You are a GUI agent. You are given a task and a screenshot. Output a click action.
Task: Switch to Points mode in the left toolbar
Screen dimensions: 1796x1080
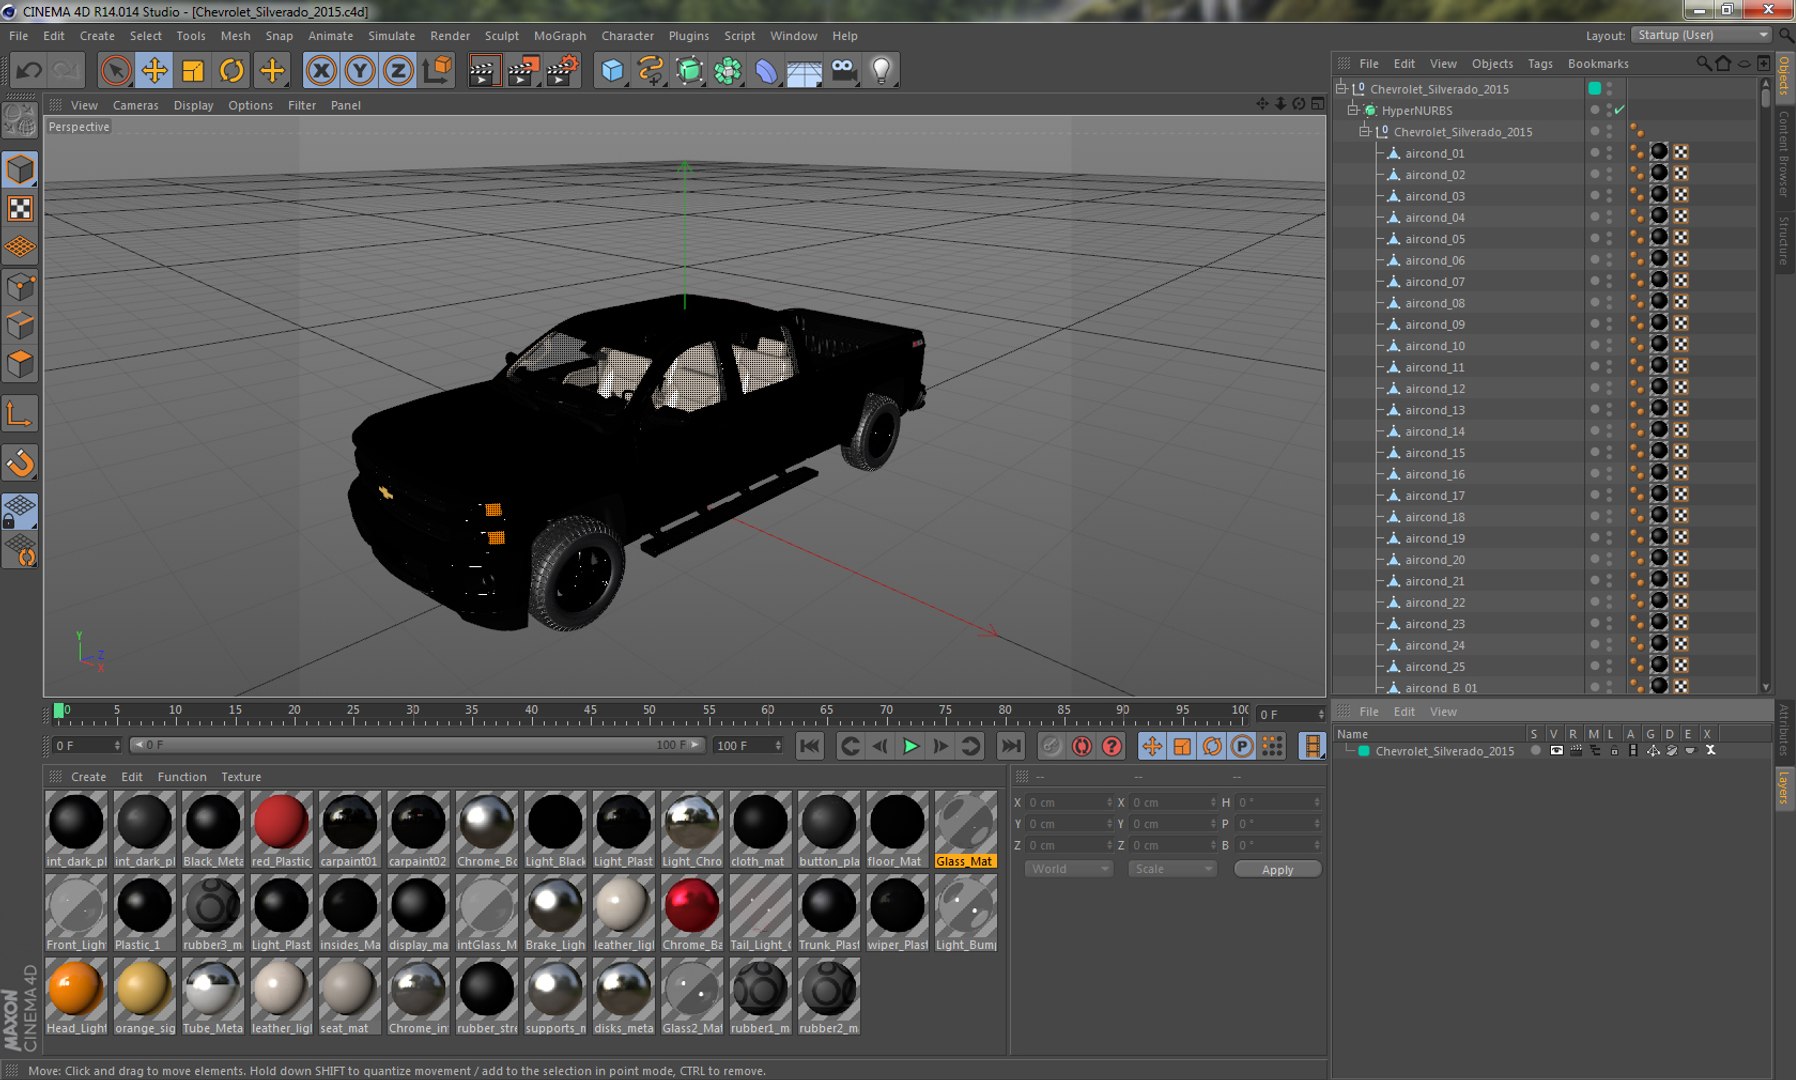click(x=20, y=287)
